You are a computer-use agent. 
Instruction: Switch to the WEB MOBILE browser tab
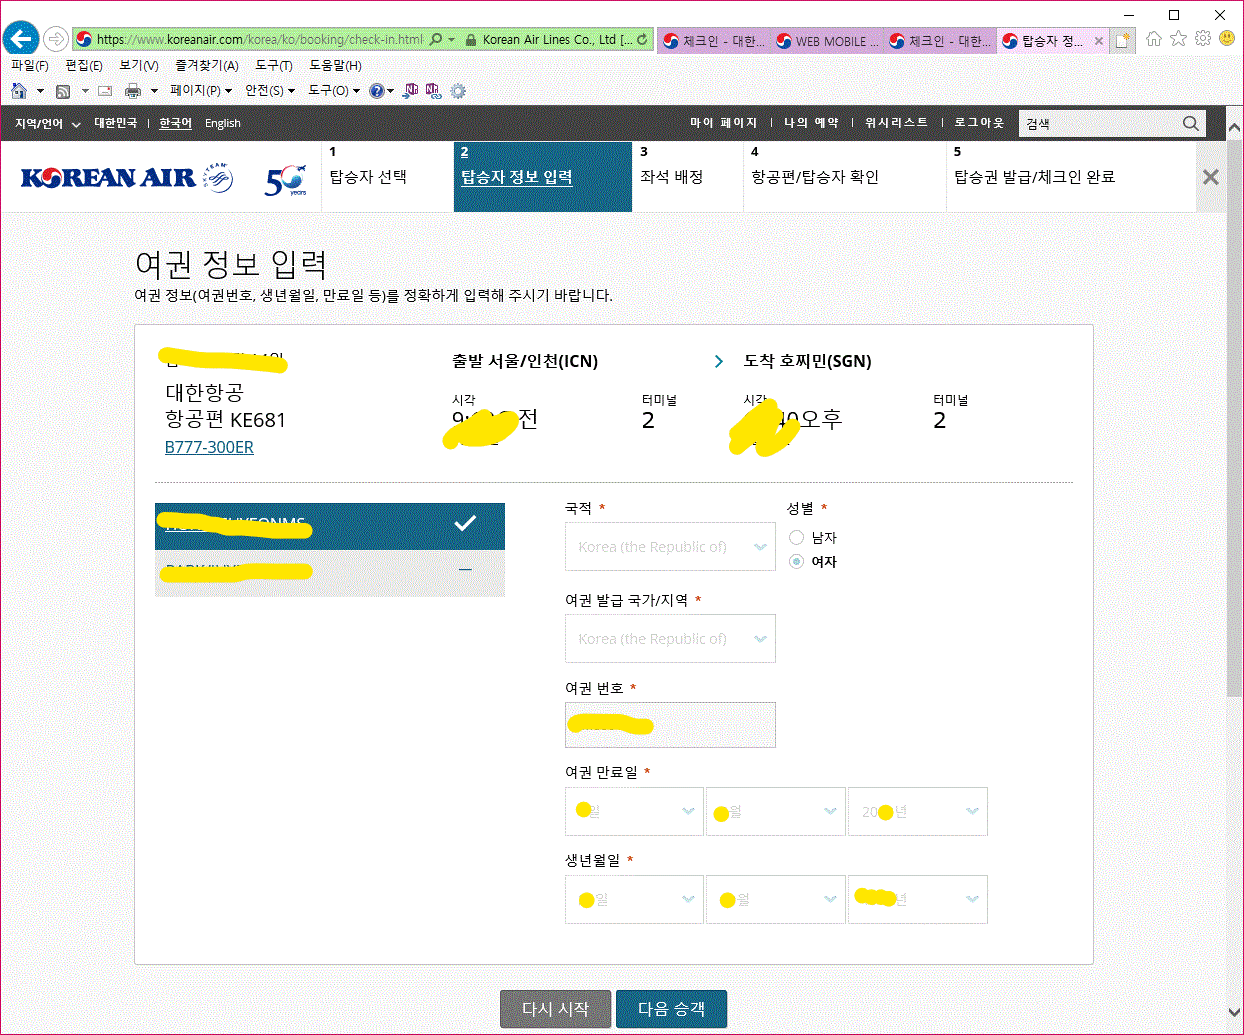point(827,41)
